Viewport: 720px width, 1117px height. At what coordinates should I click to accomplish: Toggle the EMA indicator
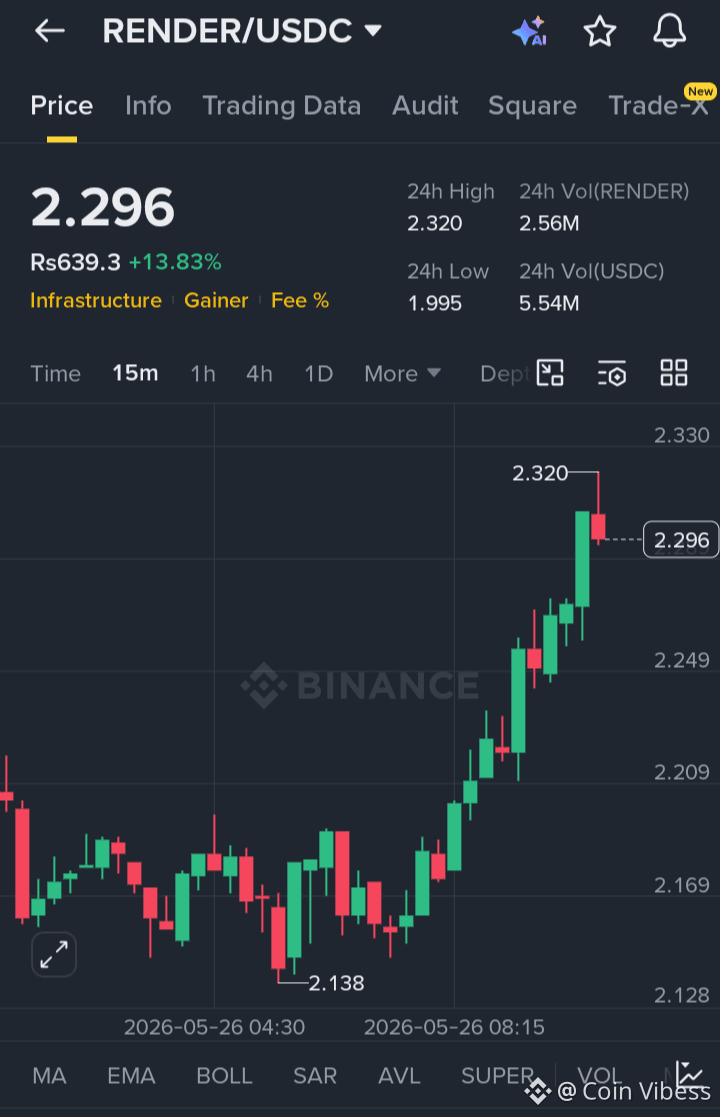pos(131,1076)
